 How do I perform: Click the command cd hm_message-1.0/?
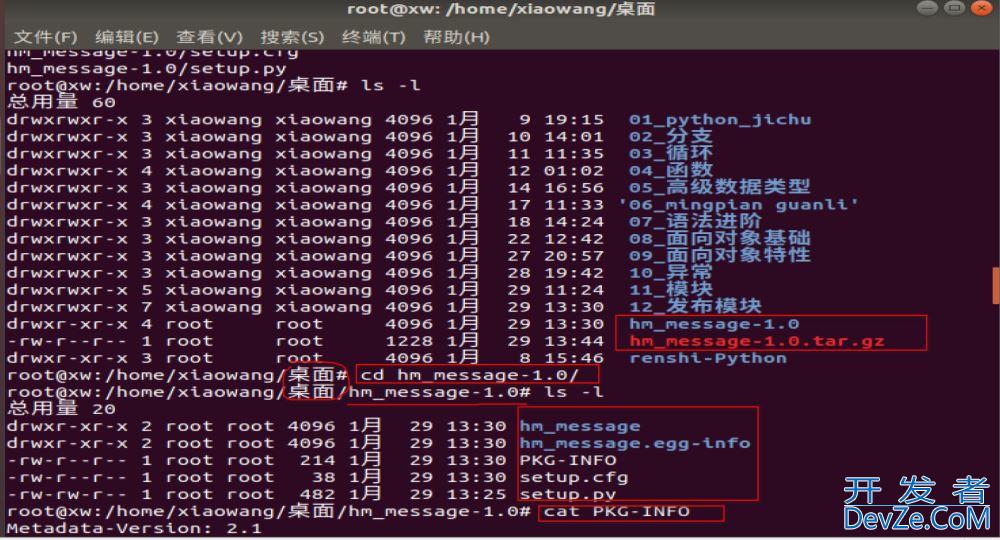tap(469, 375)
